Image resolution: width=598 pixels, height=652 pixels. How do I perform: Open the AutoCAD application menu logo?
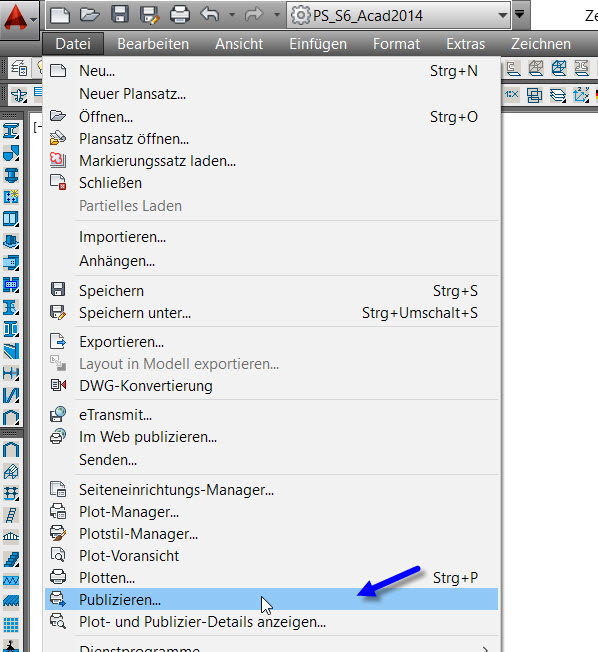[x=20, y=18]
